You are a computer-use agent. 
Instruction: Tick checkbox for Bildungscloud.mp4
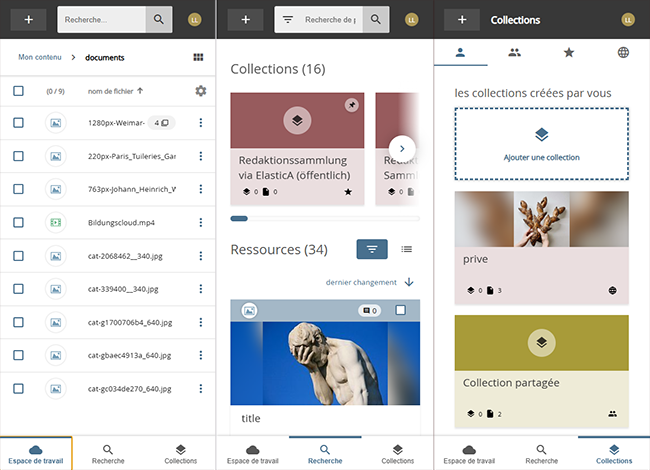(x=18, y=222)
